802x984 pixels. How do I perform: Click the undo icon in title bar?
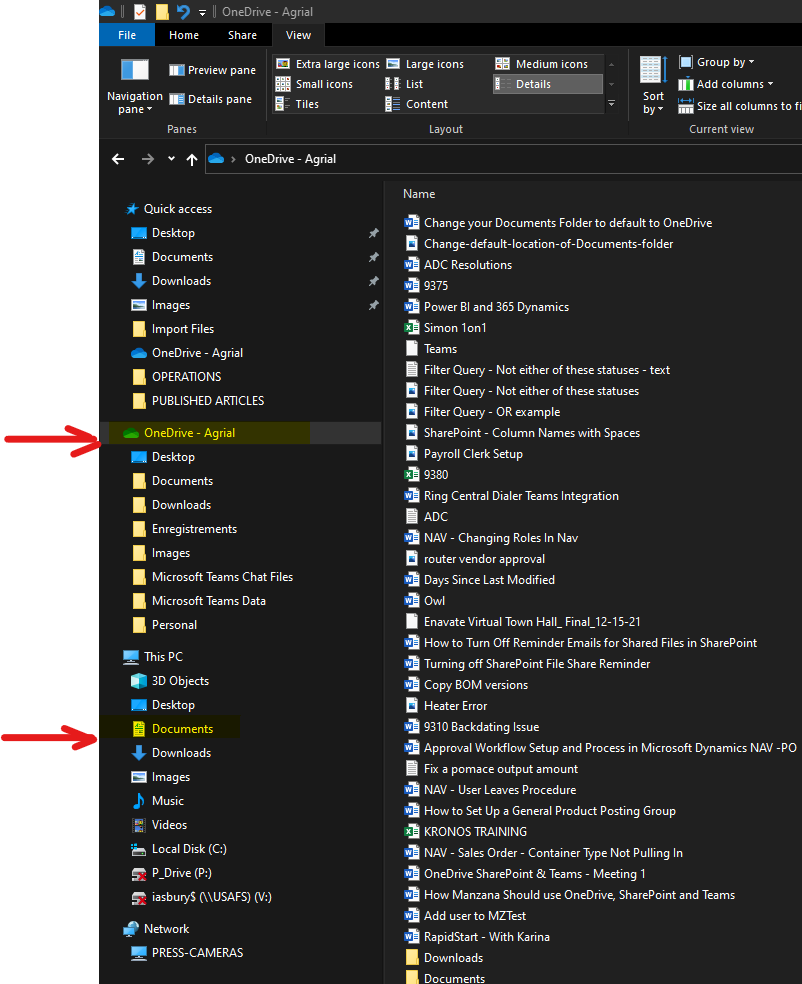click(183, 12)
